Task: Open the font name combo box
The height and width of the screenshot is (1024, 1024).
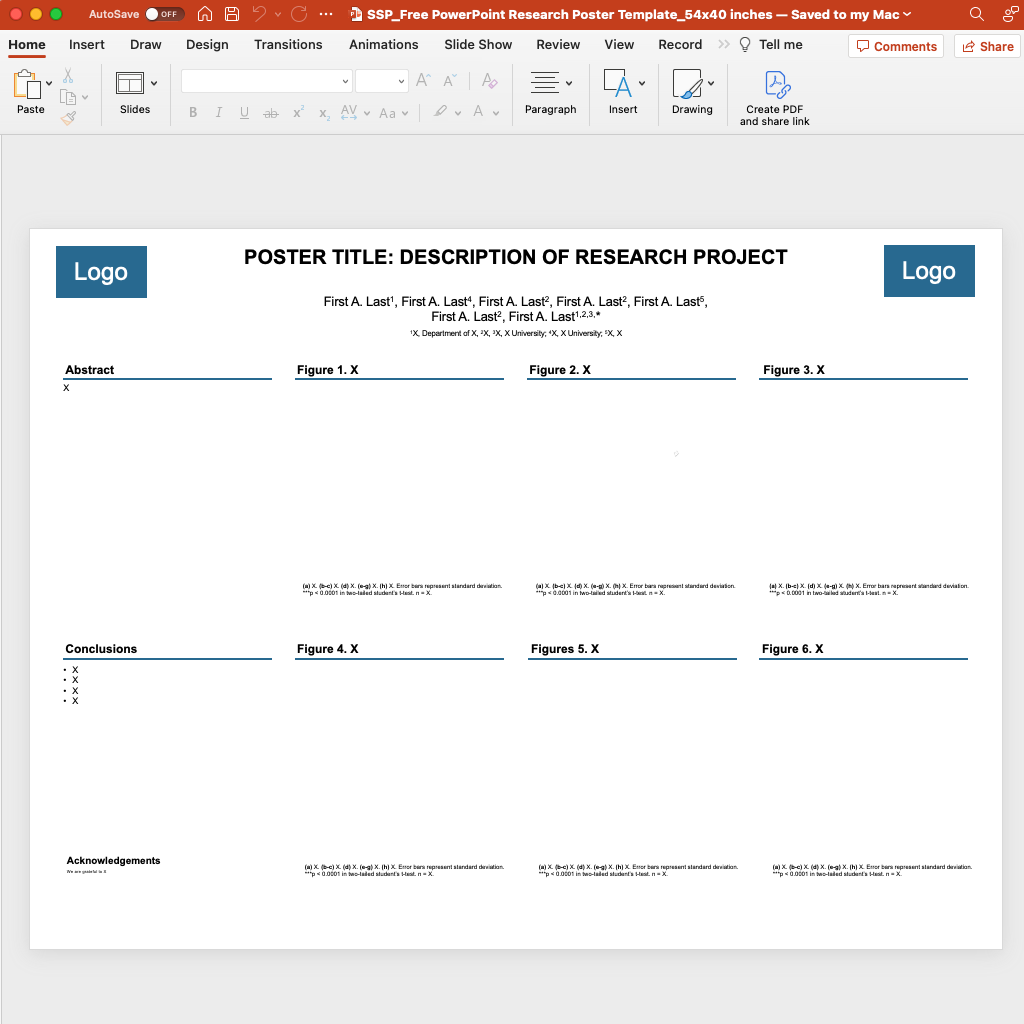Action: click(x=265, y=80)
